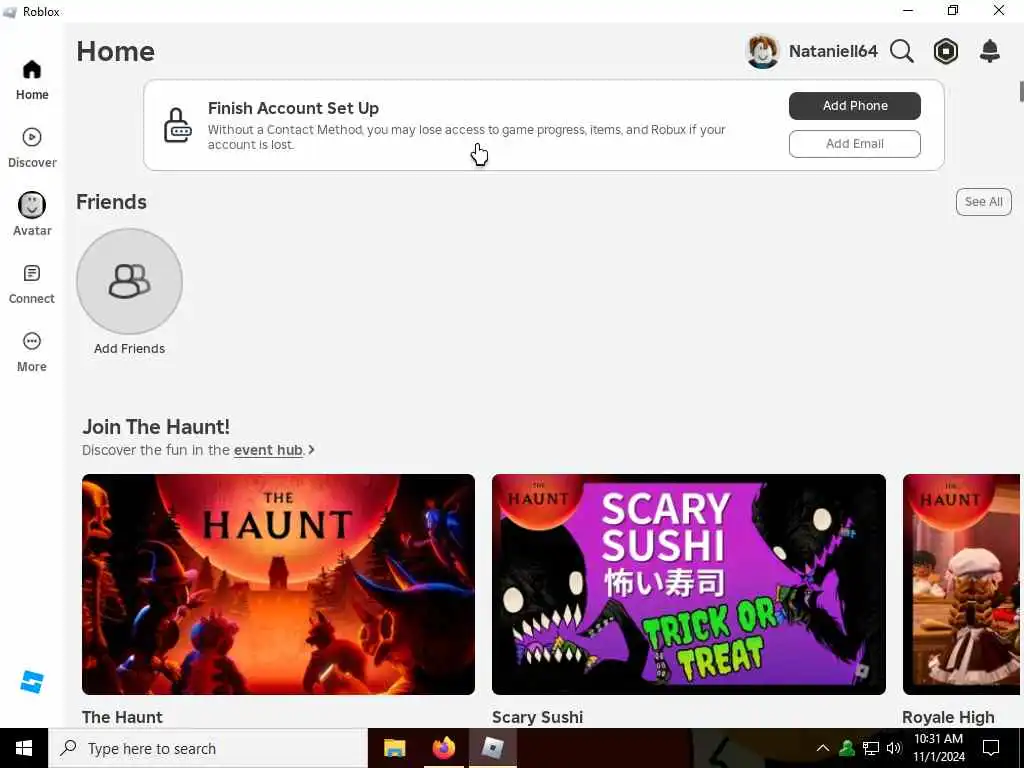The width and height of the screenshot is (1024, 768).
Task: Open the Home sidebar item
Action: coord(31,80)
